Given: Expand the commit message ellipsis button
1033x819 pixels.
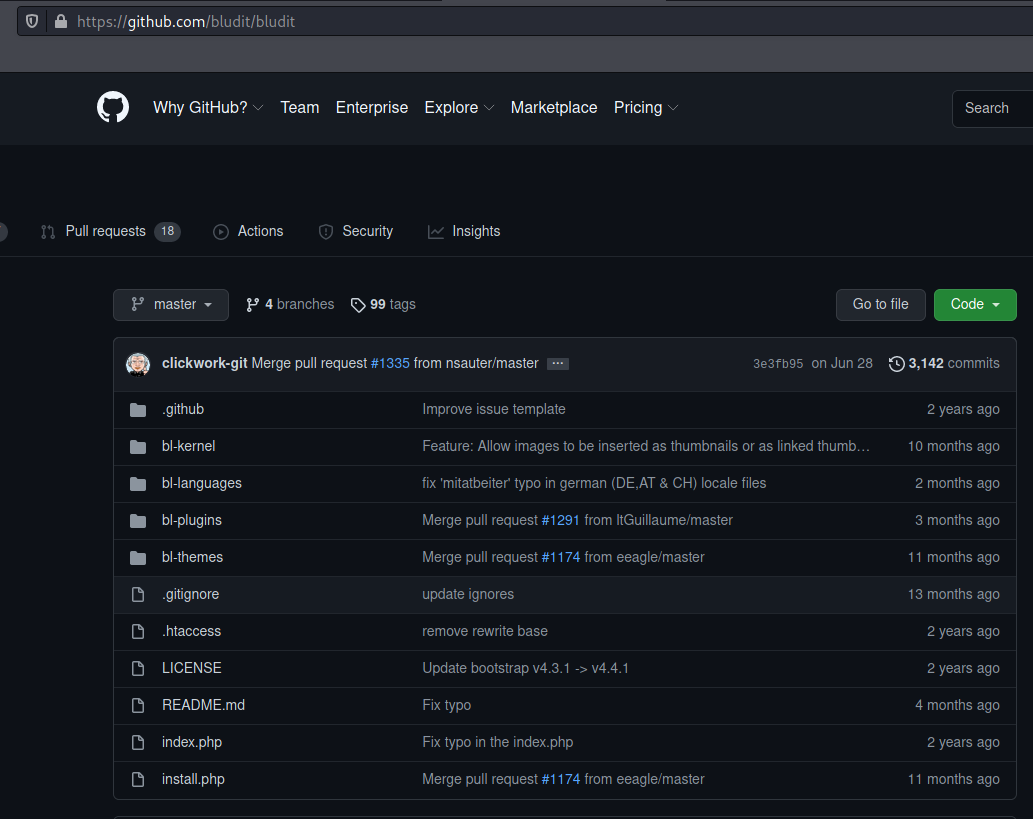Looking at the screenshot, I should coord(557,364).
